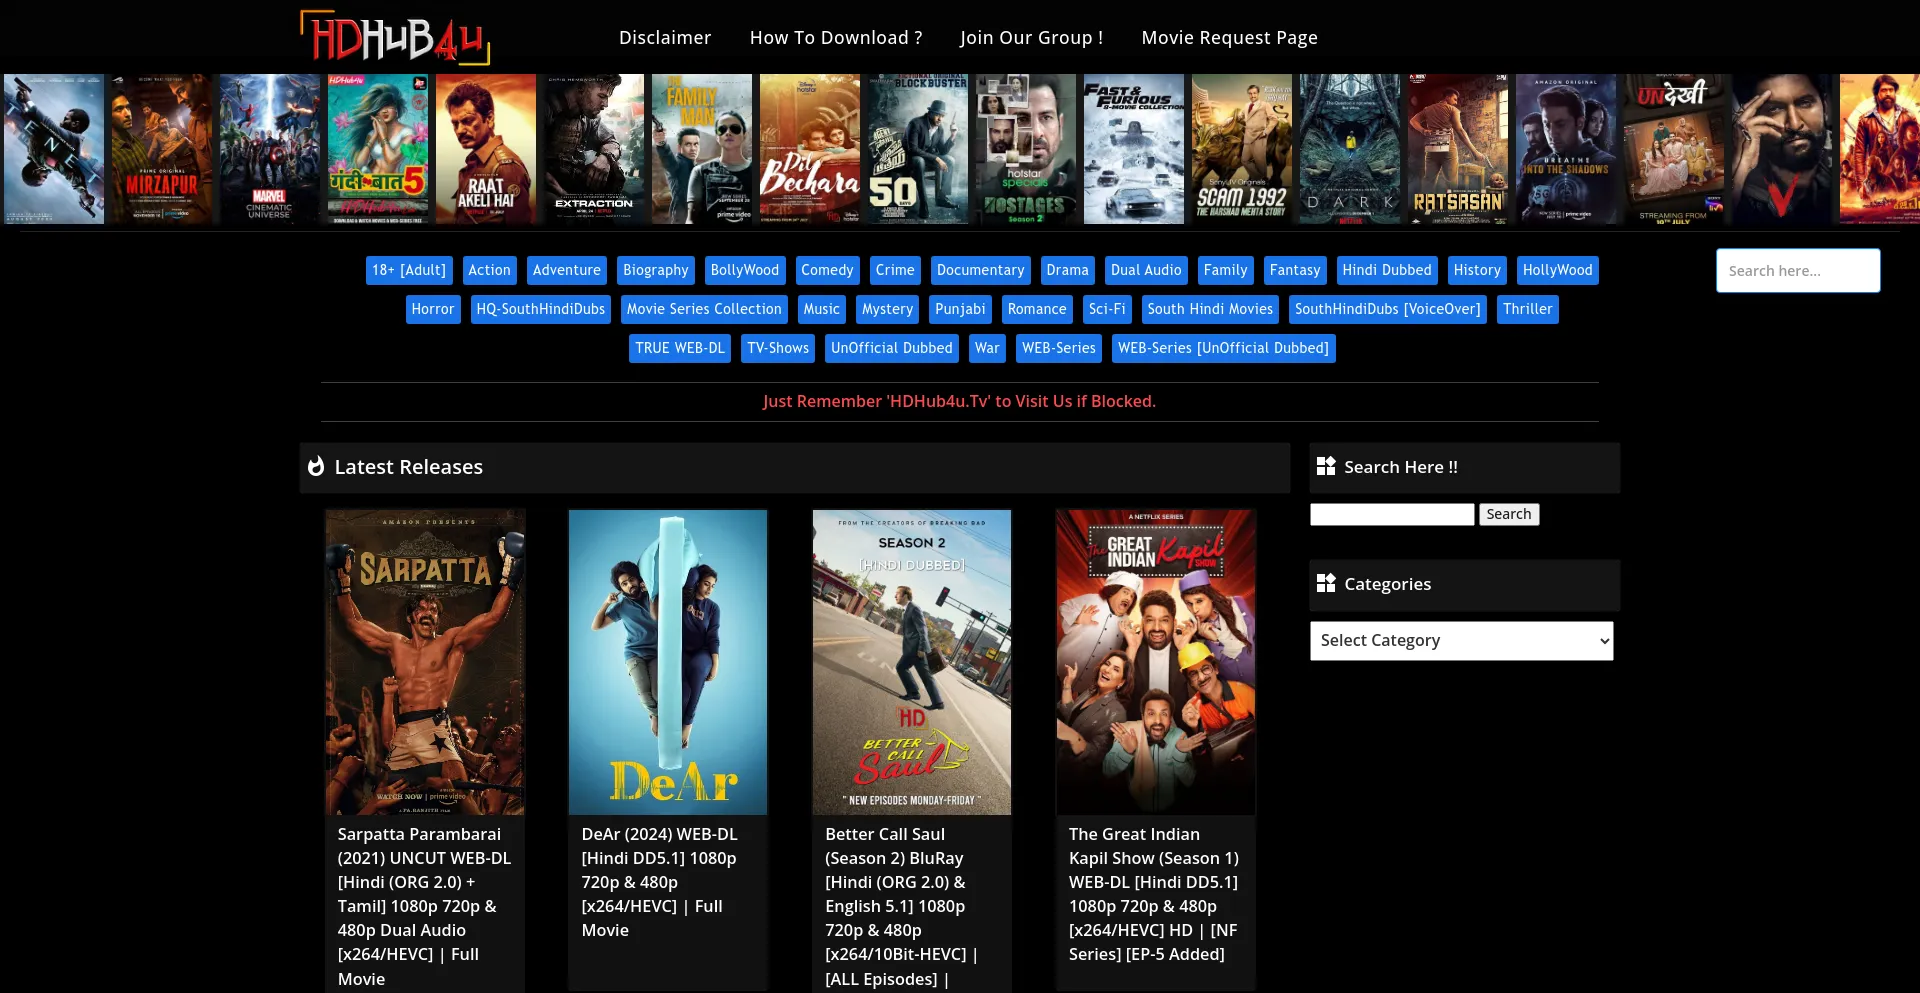Open the Dual Audio category tag
Image resolution: width=1920 pixels, height=993 pixels.
coord(1146,270)
